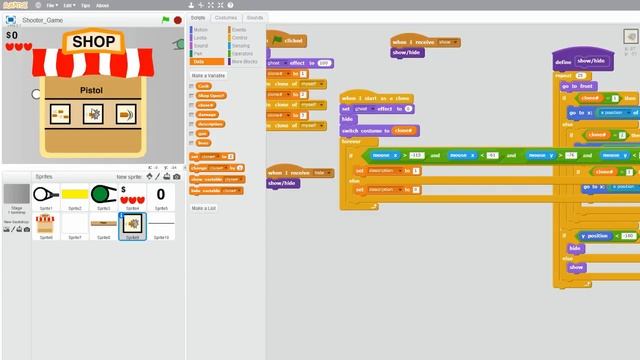Click third shop item icon on stage

coord(126,114)
